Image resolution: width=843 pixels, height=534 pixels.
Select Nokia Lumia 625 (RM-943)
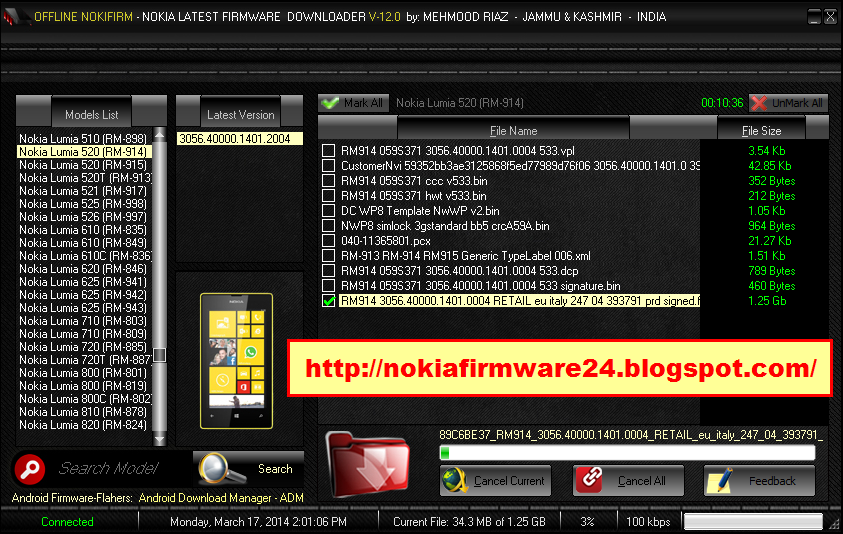tap(83, 308)
